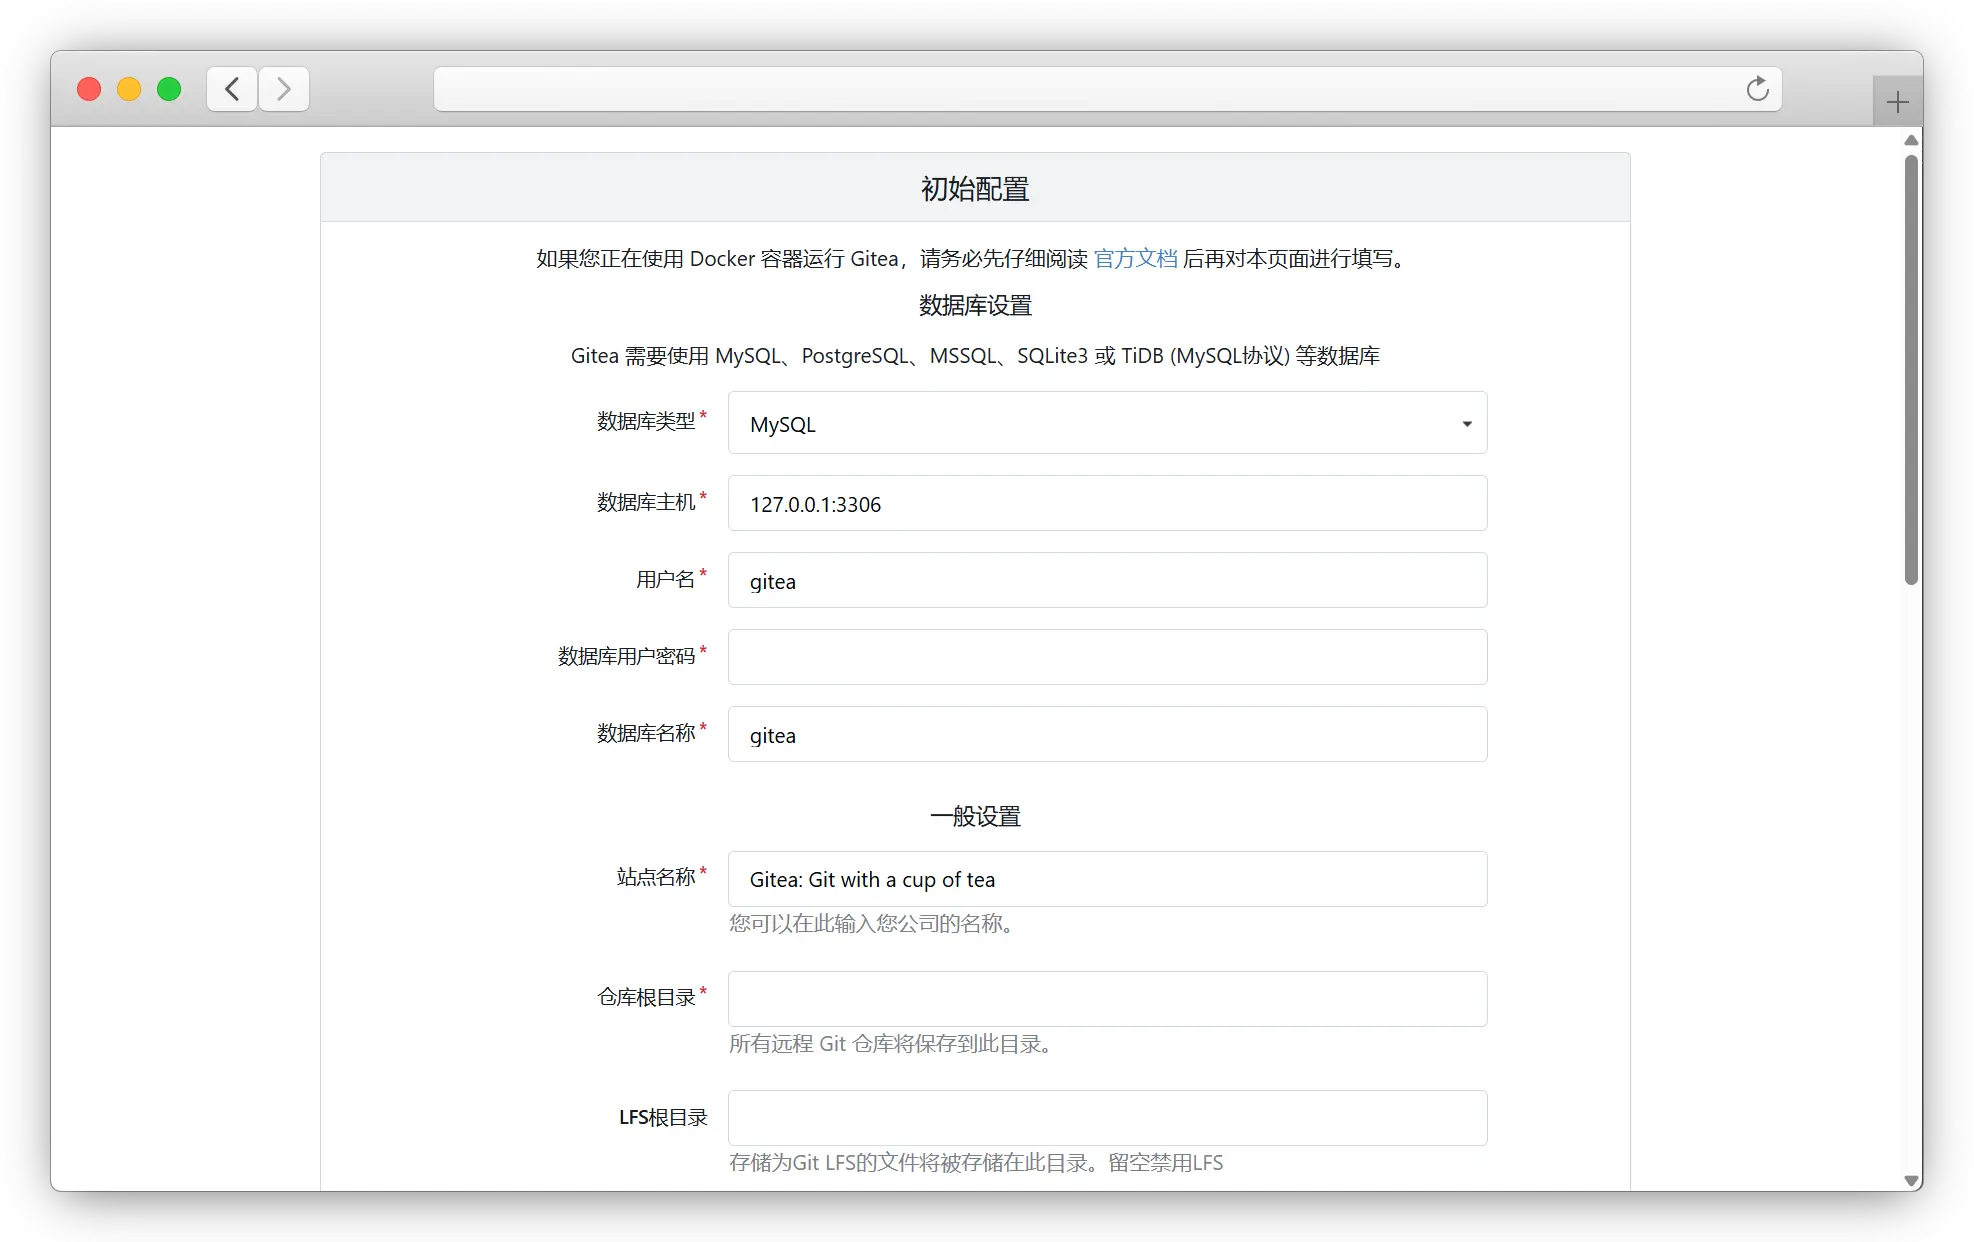Viewport: 1974px width, 1242px height.
Task: Click the yellow minimize window button
Action: 129,90
